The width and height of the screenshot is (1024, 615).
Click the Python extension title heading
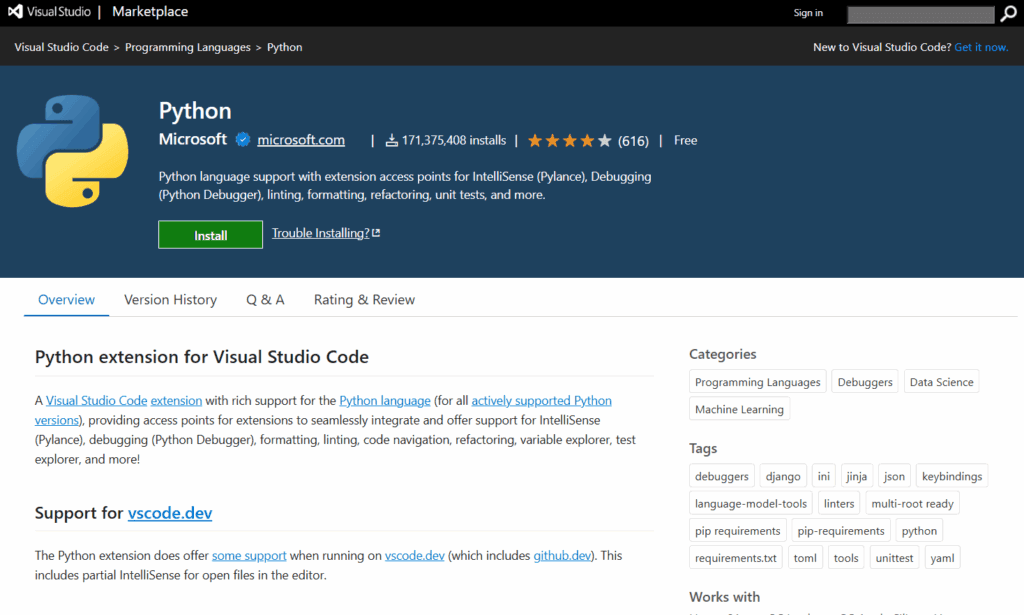click(195, 110)
